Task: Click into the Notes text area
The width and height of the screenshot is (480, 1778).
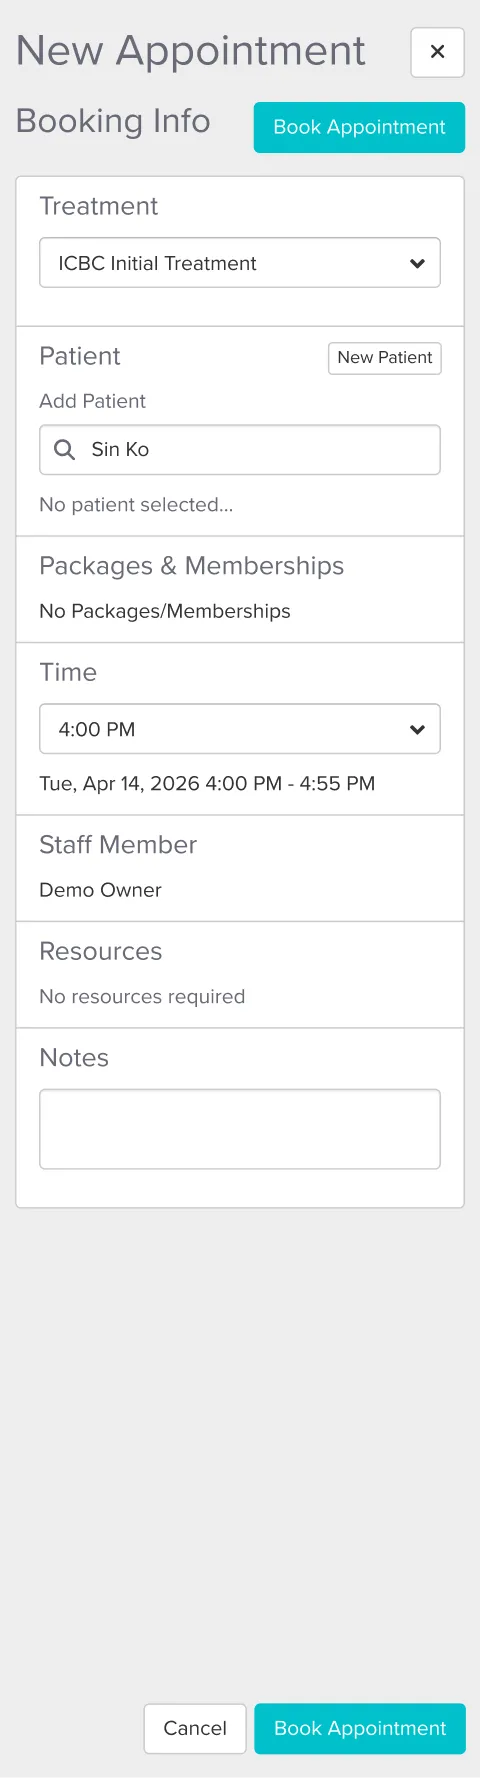Action: pyautogui.click(x=240, y=1129)
